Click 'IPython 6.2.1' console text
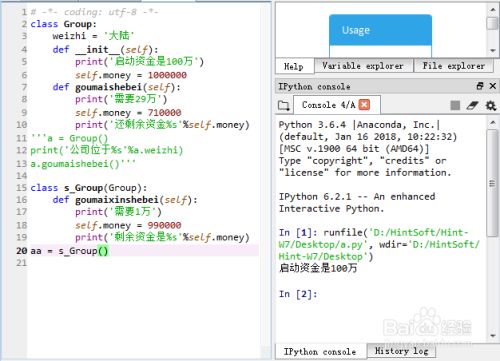Viewport: 500px width, 361px height. (x=315, y=197)
